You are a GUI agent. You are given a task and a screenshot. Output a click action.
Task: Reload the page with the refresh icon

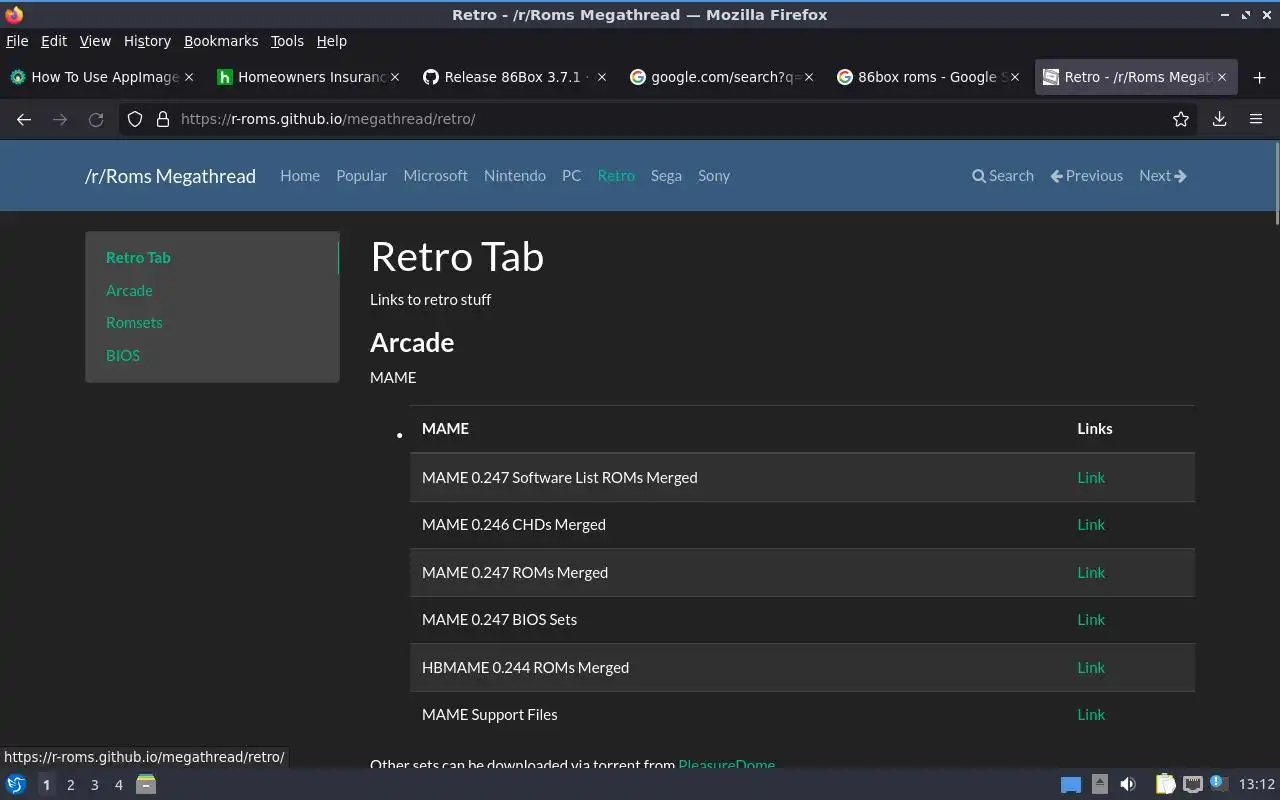[96, 119]
